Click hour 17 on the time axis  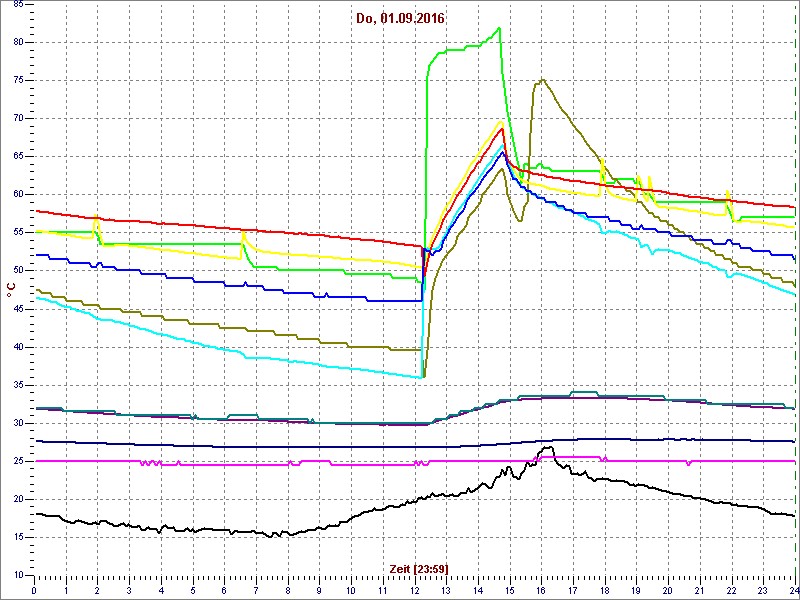[573, 591]
